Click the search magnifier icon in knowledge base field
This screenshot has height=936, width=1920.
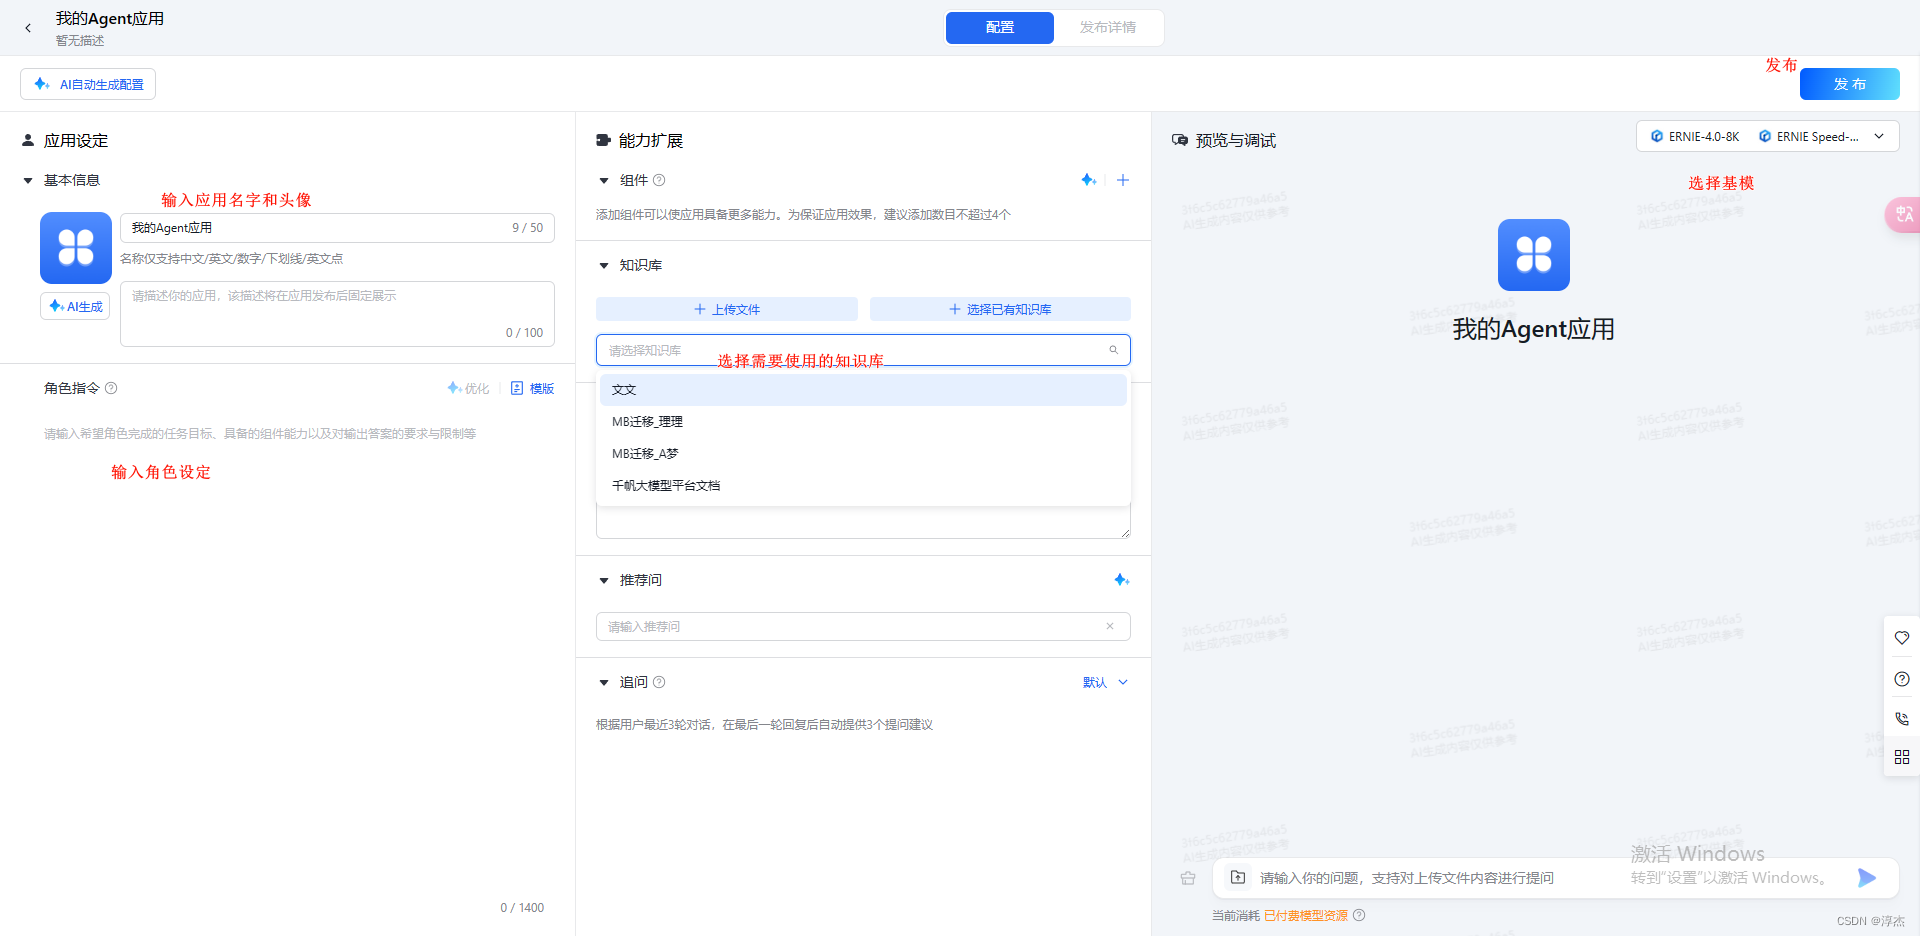(x=1113, y=350)
